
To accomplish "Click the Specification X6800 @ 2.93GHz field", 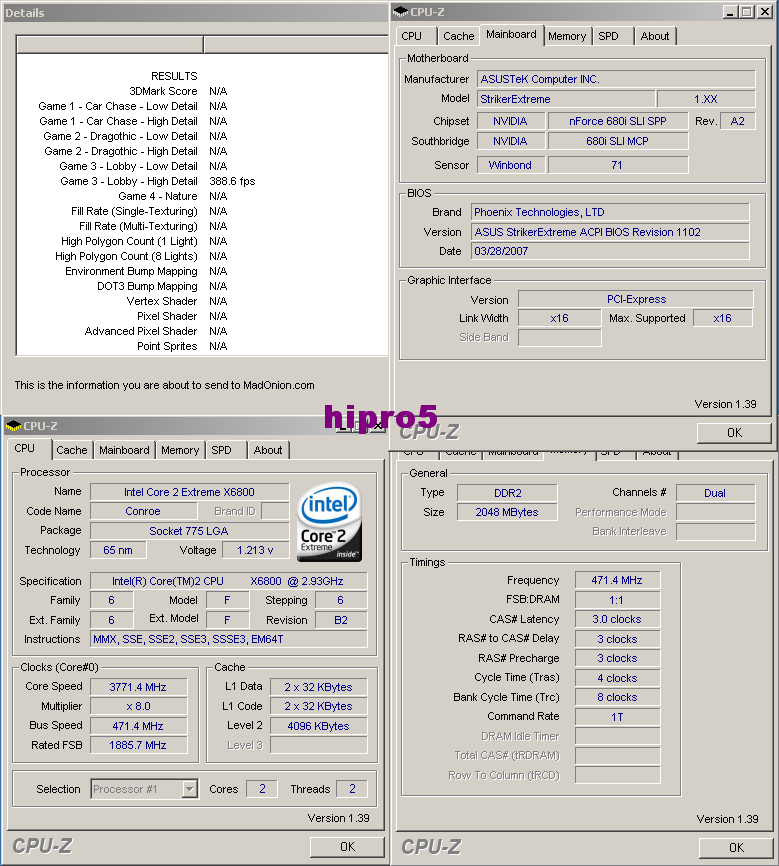I will click(x=229, y=581).
